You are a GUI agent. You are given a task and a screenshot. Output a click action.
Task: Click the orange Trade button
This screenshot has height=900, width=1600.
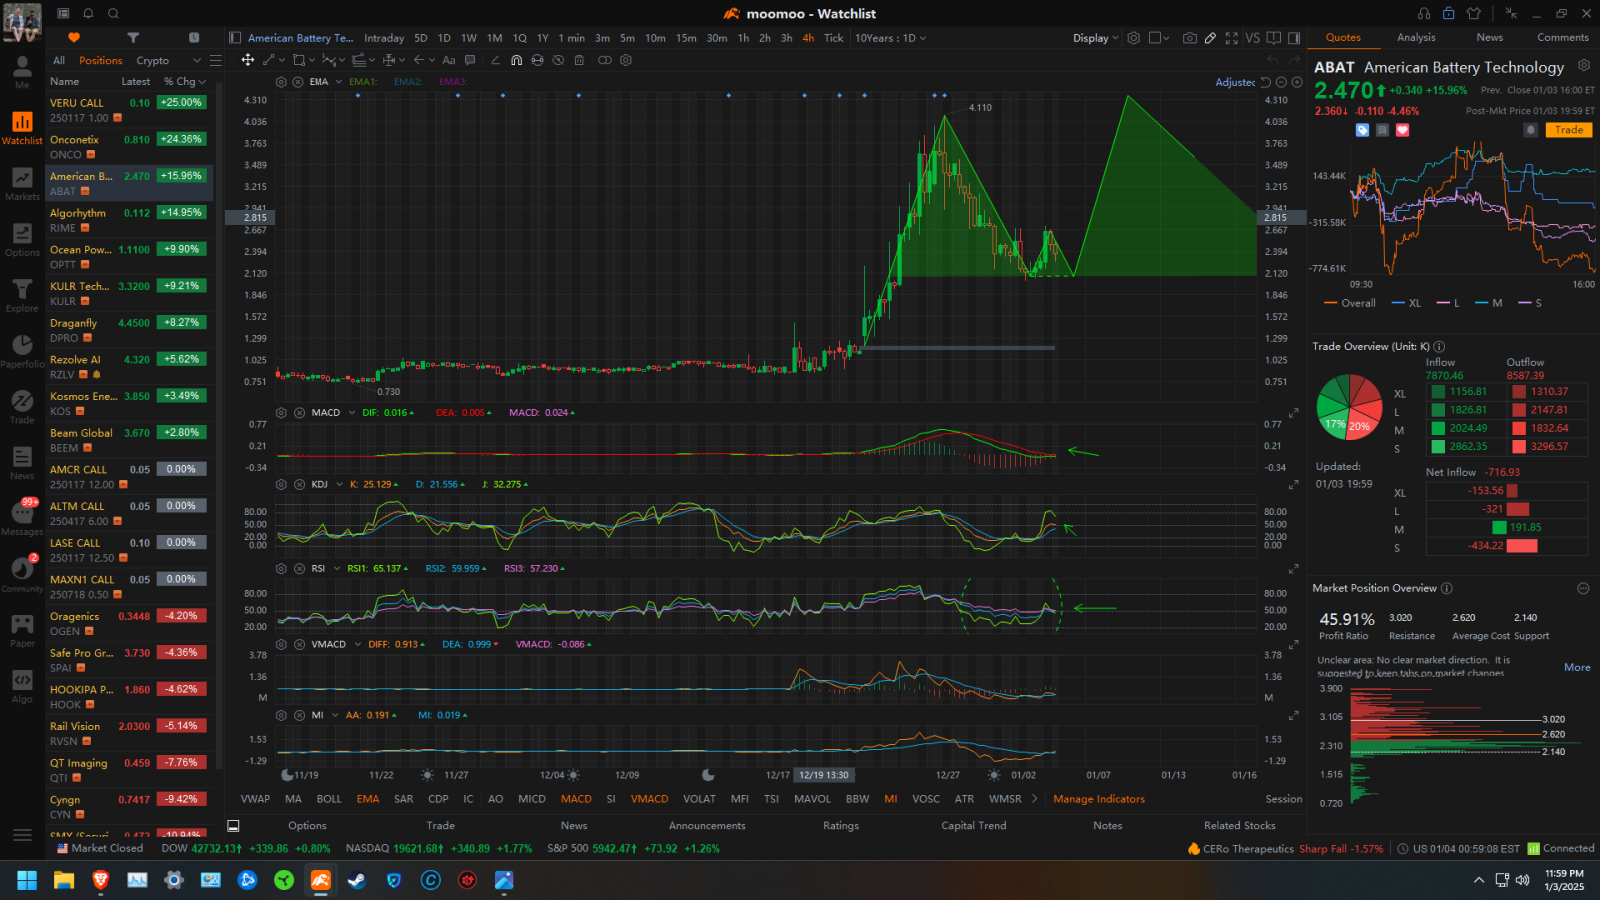pos(1568,130)
